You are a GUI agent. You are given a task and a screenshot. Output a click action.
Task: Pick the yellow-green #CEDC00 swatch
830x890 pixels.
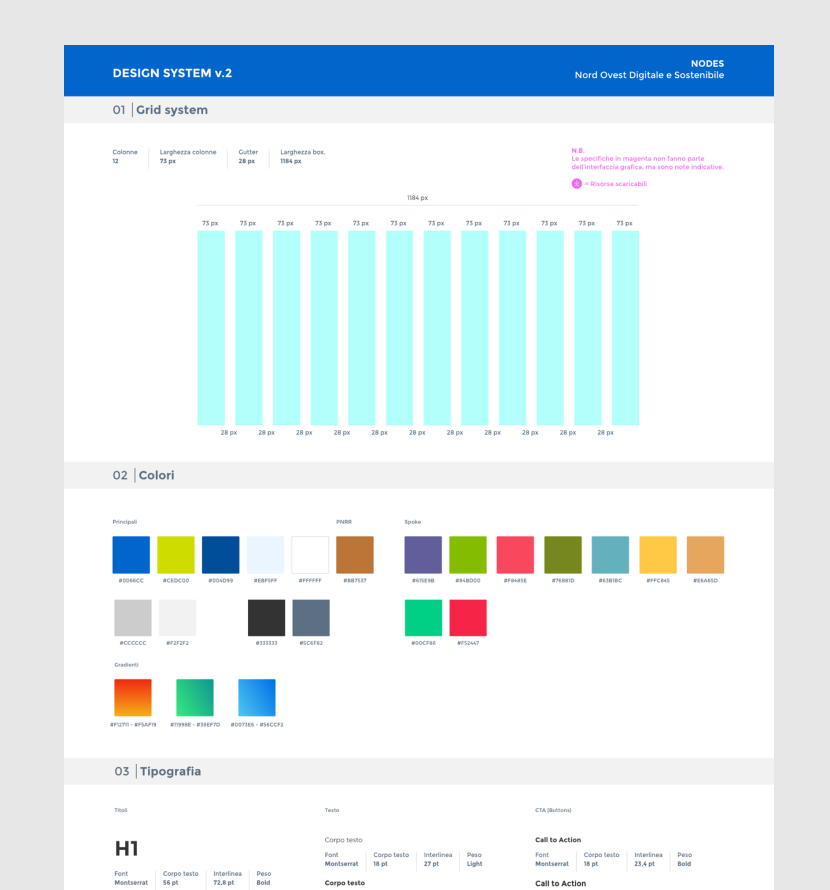point(176,555)
